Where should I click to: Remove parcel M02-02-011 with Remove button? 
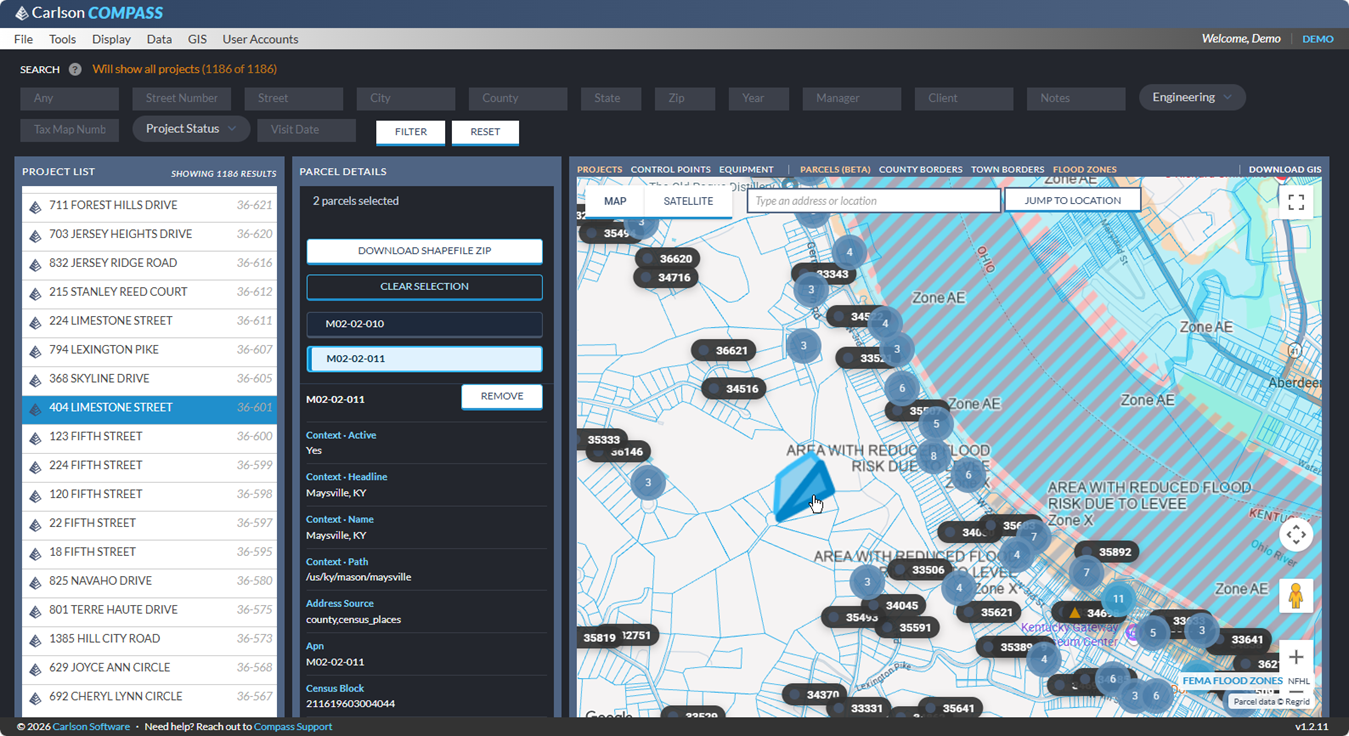(x=502, y=397)
